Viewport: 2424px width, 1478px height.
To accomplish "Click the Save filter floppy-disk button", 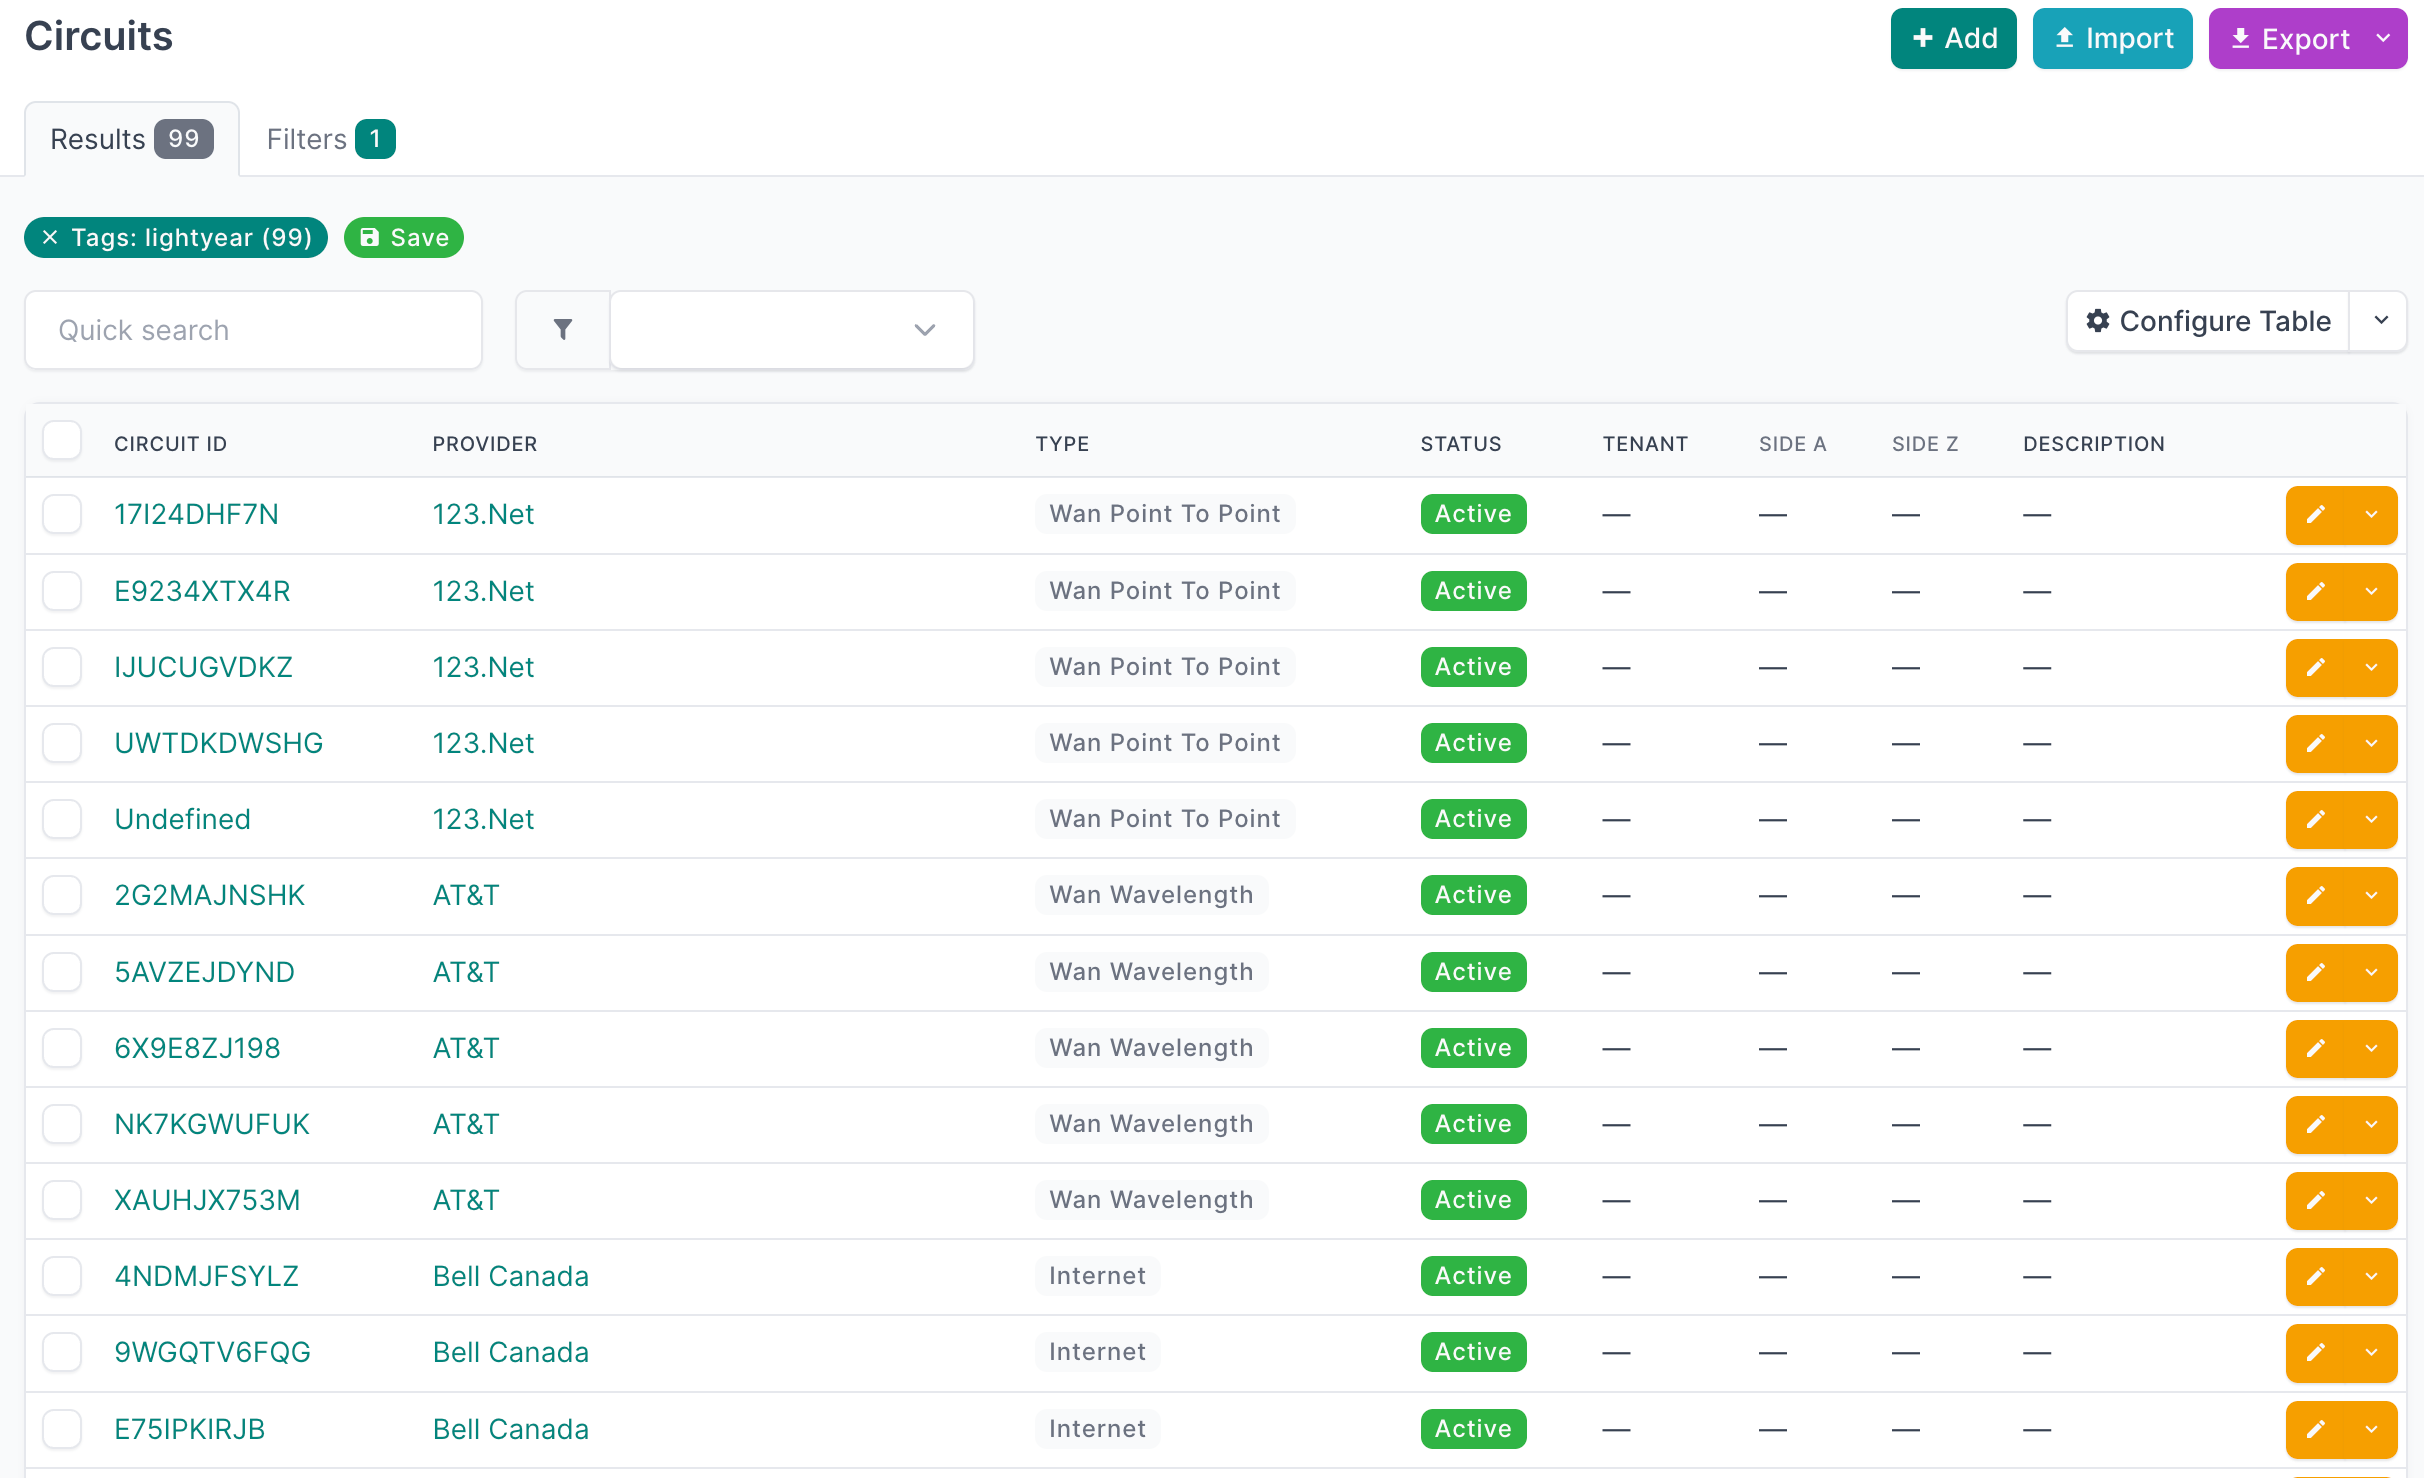I will (x=404, y=238).
